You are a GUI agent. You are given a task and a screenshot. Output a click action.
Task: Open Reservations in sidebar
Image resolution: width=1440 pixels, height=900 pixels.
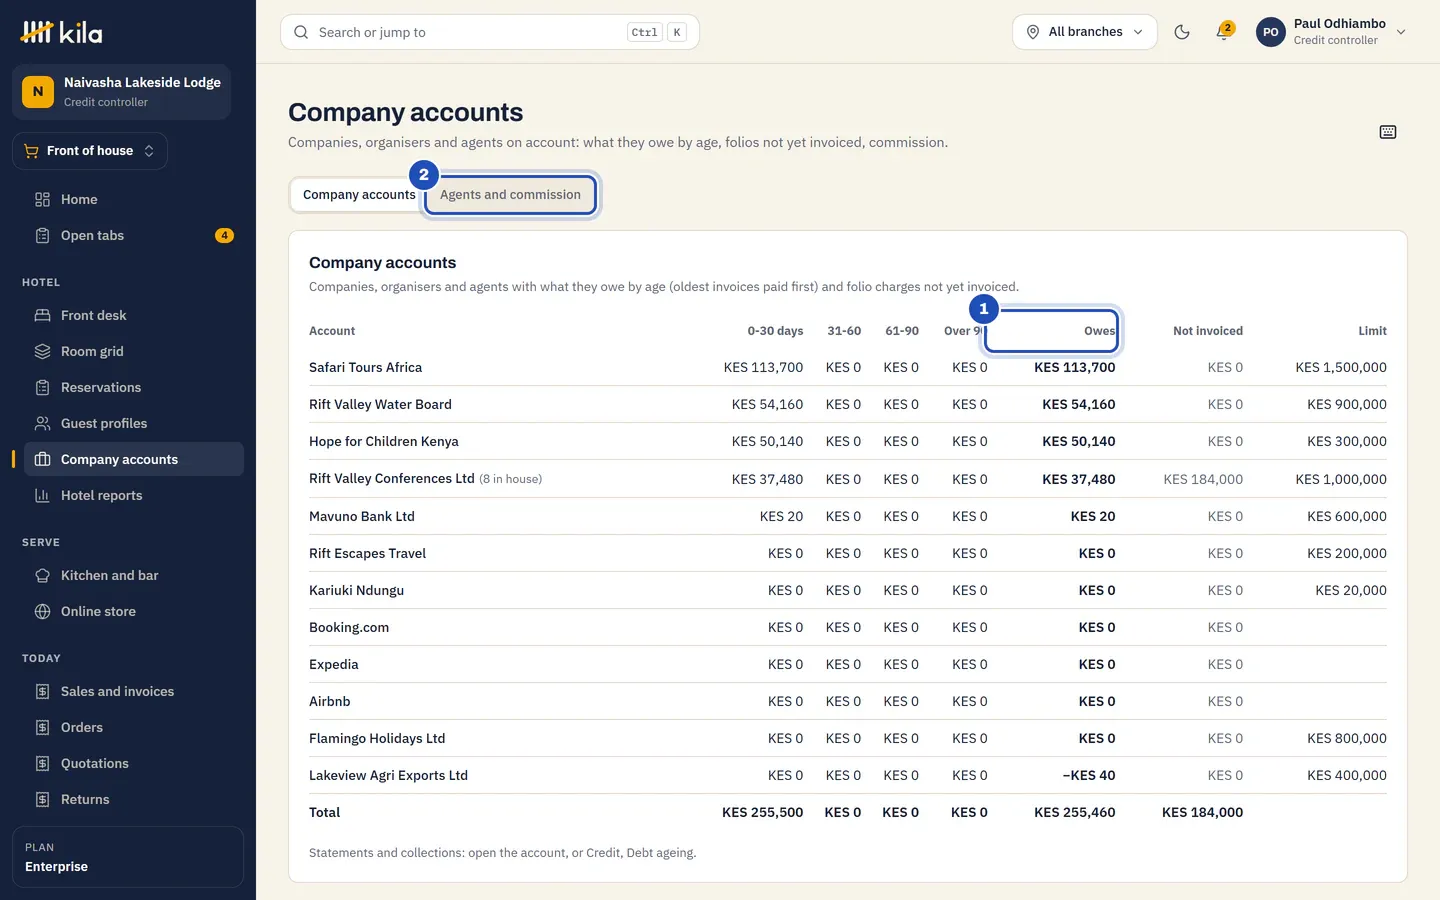pyautogui.click(x=134, y=387)
